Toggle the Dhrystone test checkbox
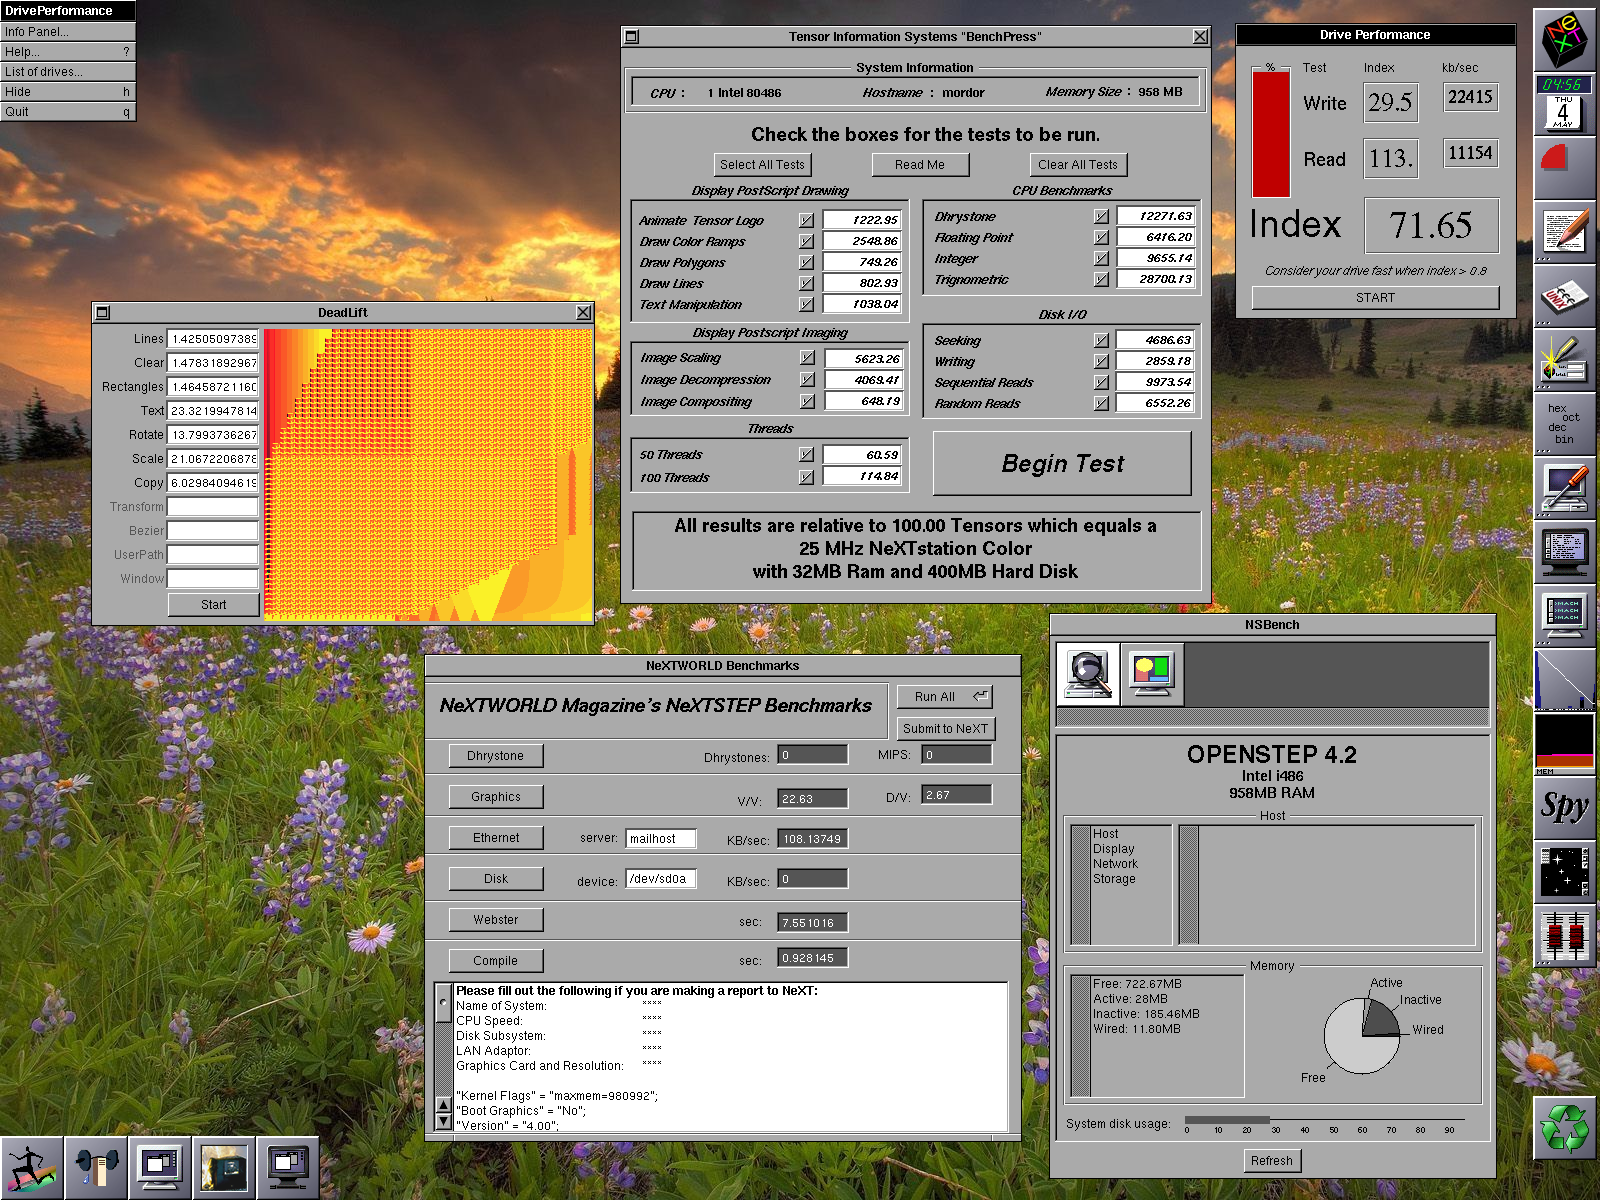 pos(1101,216)
